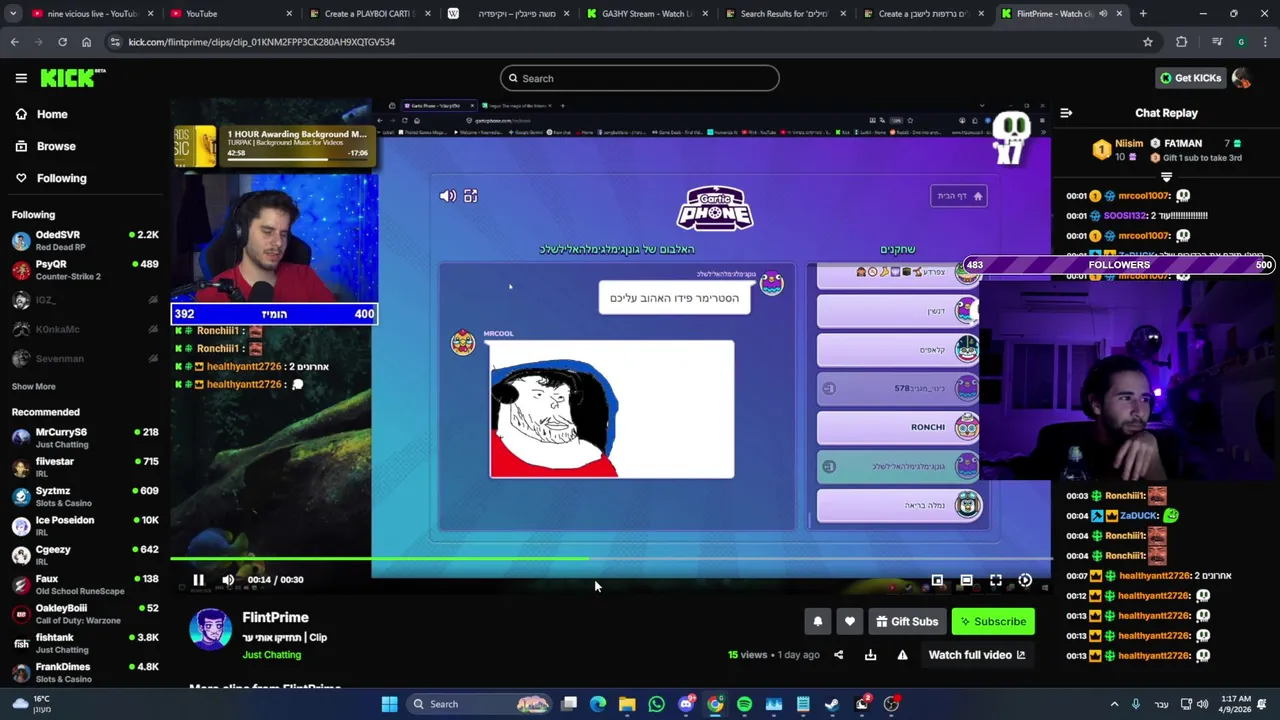Go back in browser history
1280x720 pixels.
pos(14,42)
